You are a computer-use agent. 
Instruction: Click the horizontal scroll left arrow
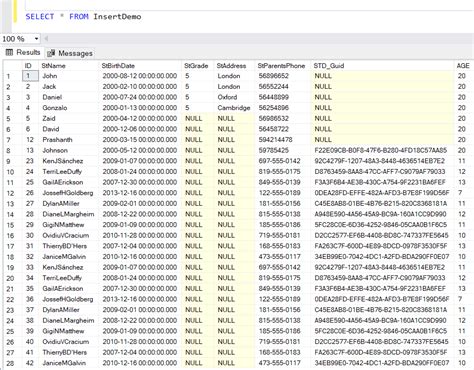tap(46, 39)
